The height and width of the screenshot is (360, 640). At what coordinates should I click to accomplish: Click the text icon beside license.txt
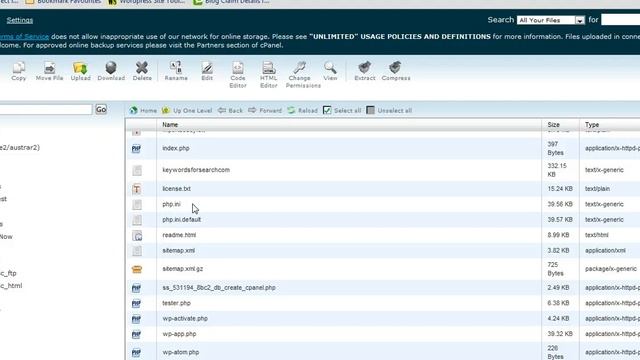137,189
